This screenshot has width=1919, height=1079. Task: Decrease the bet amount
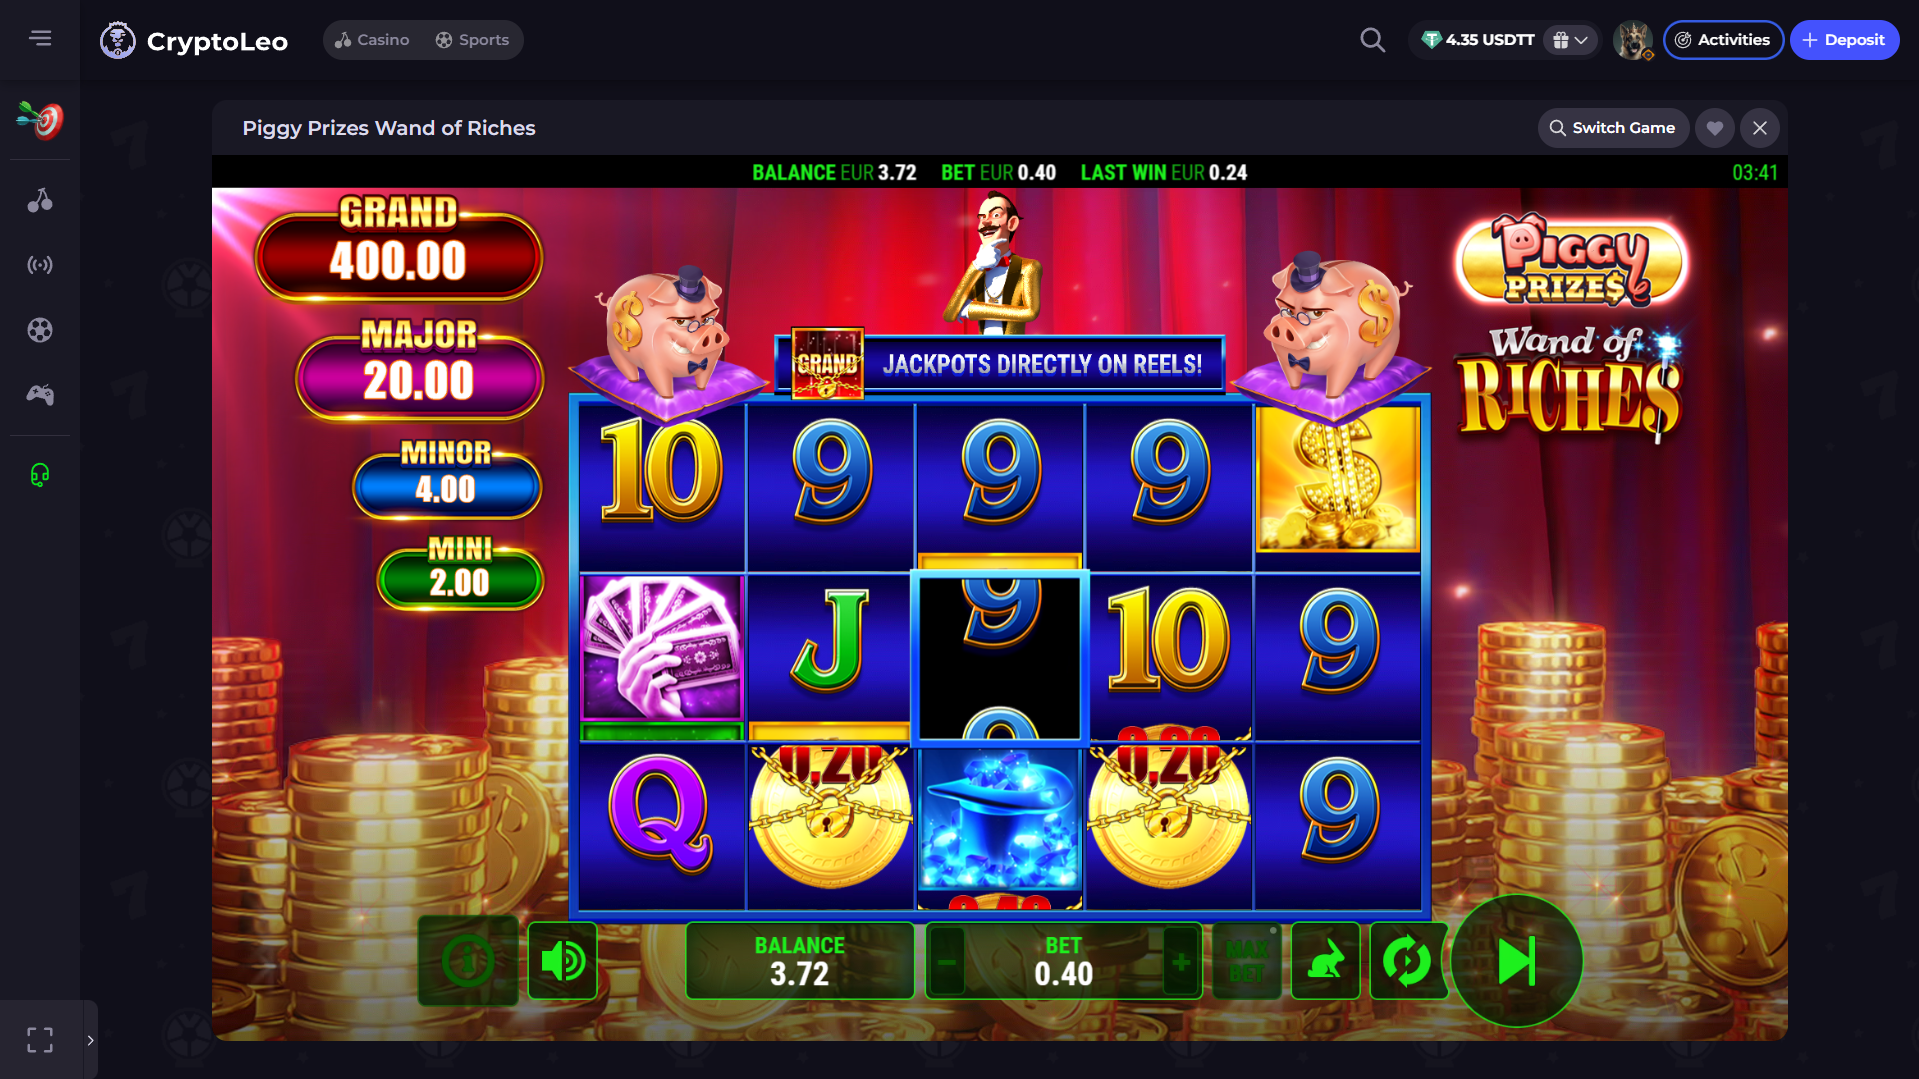(946, 962)
